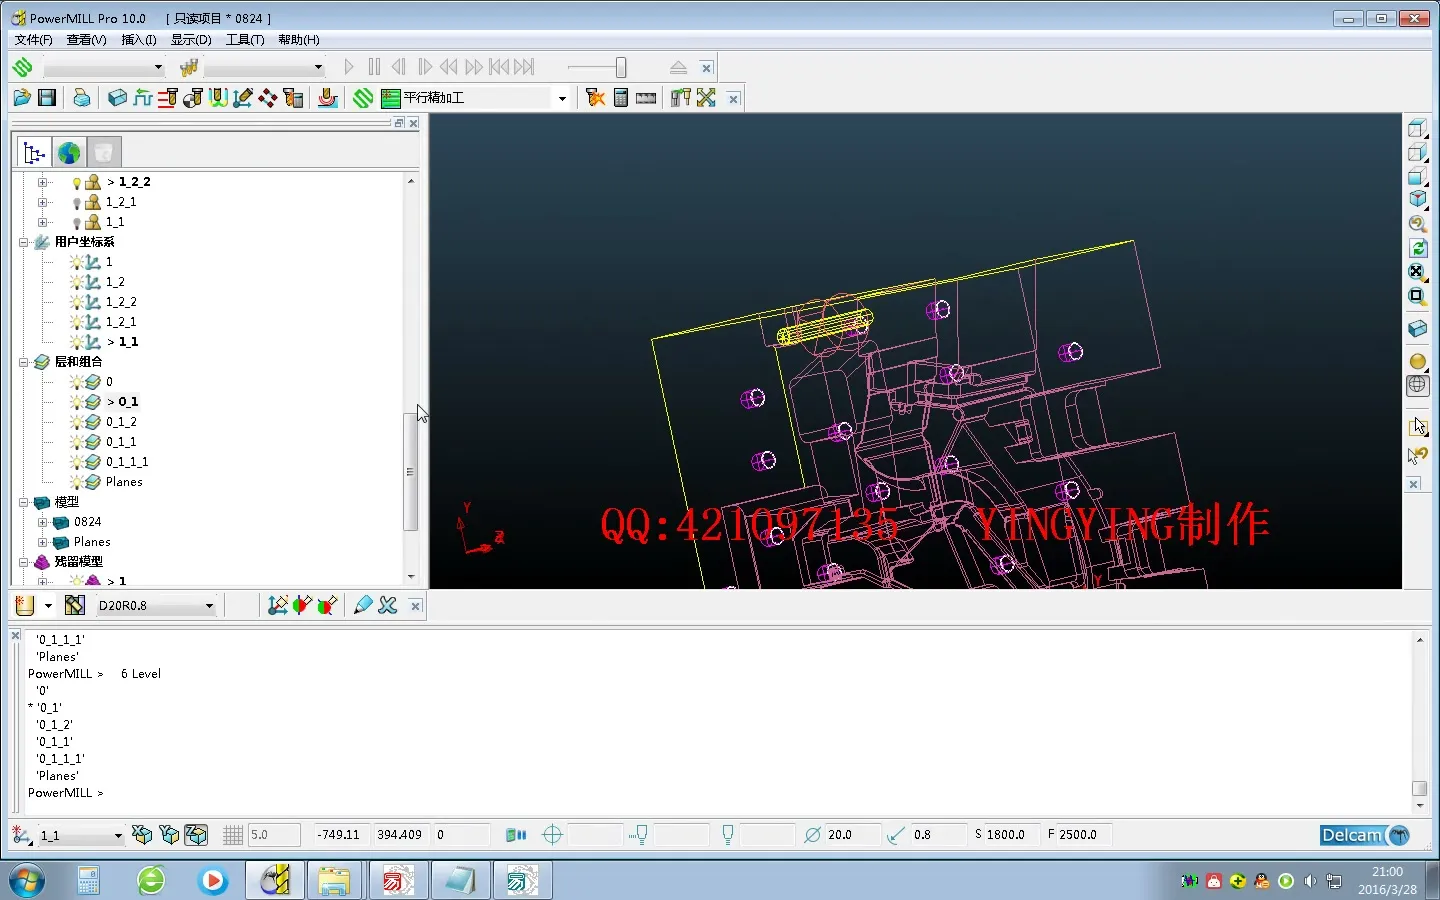Collapse the 用户坐标系 tree node

(23, 242)
